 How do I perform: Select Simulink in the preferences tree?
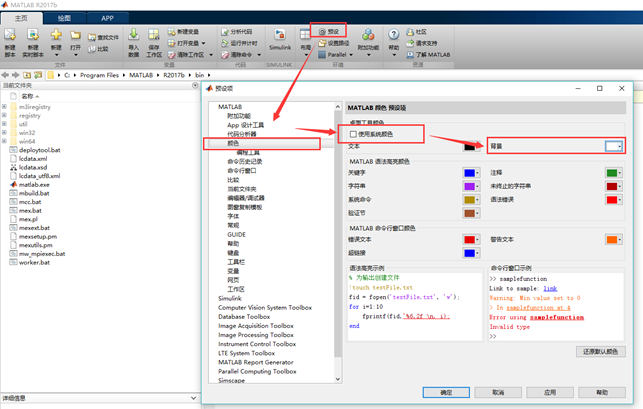click(x=230, y=298)
